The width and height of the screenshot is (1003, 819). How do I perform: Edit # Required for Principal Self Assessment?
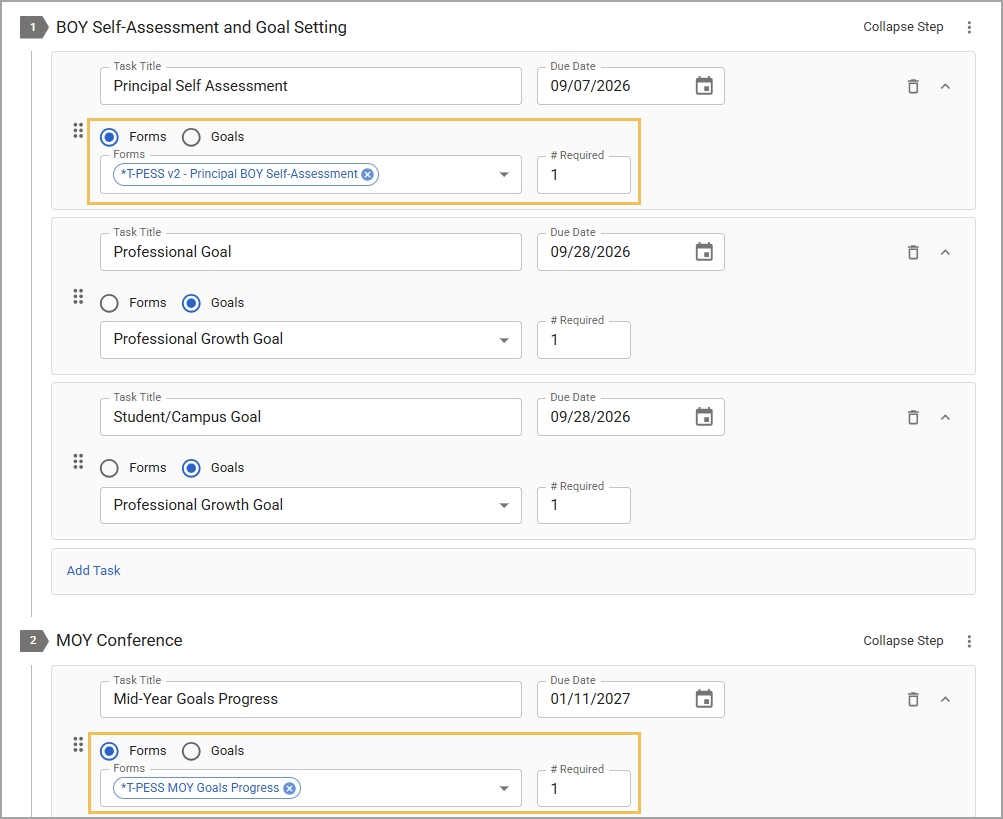[x=583, y=175]
